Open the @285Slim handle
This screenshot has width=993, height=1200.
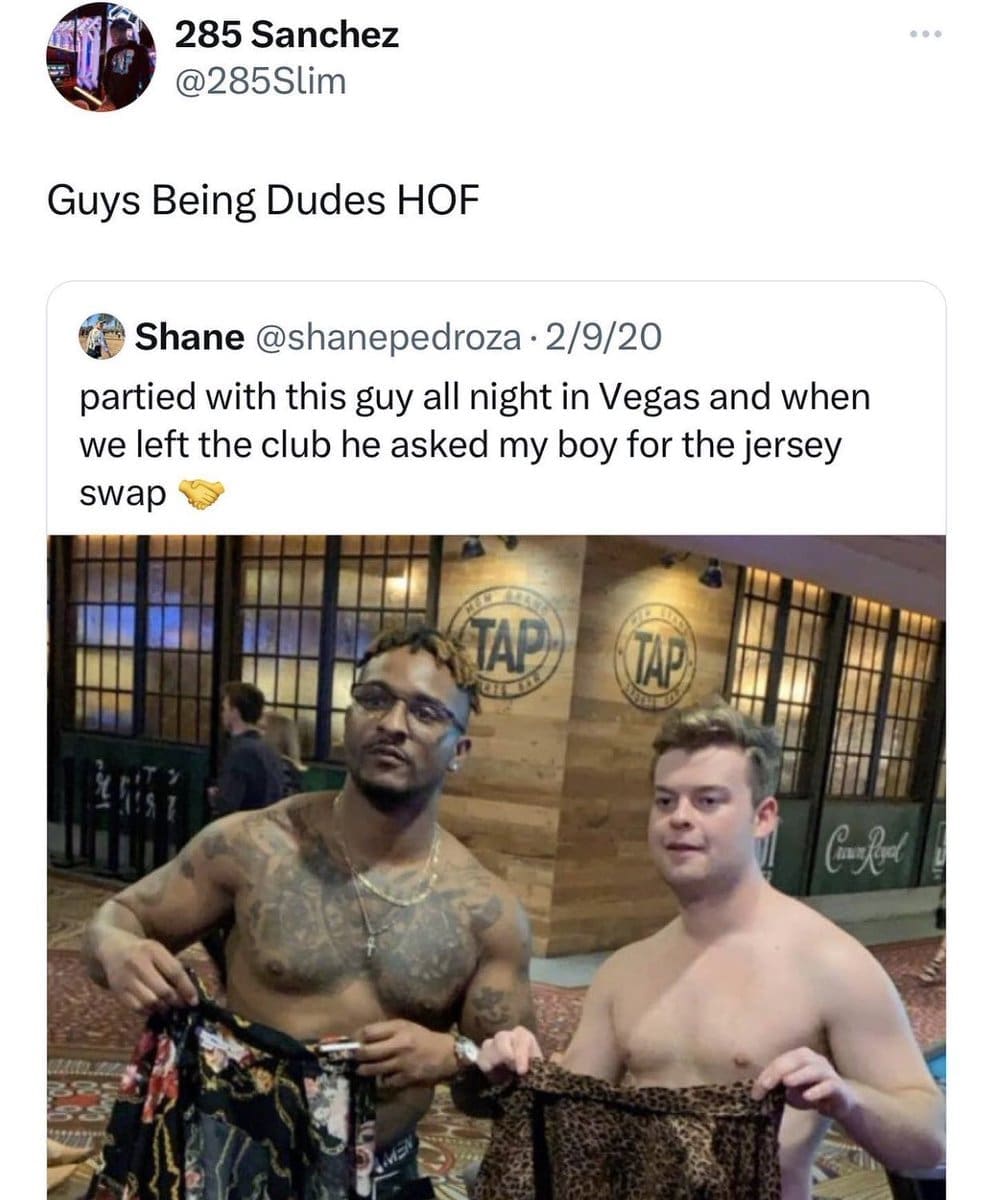(x=260, y=81)
